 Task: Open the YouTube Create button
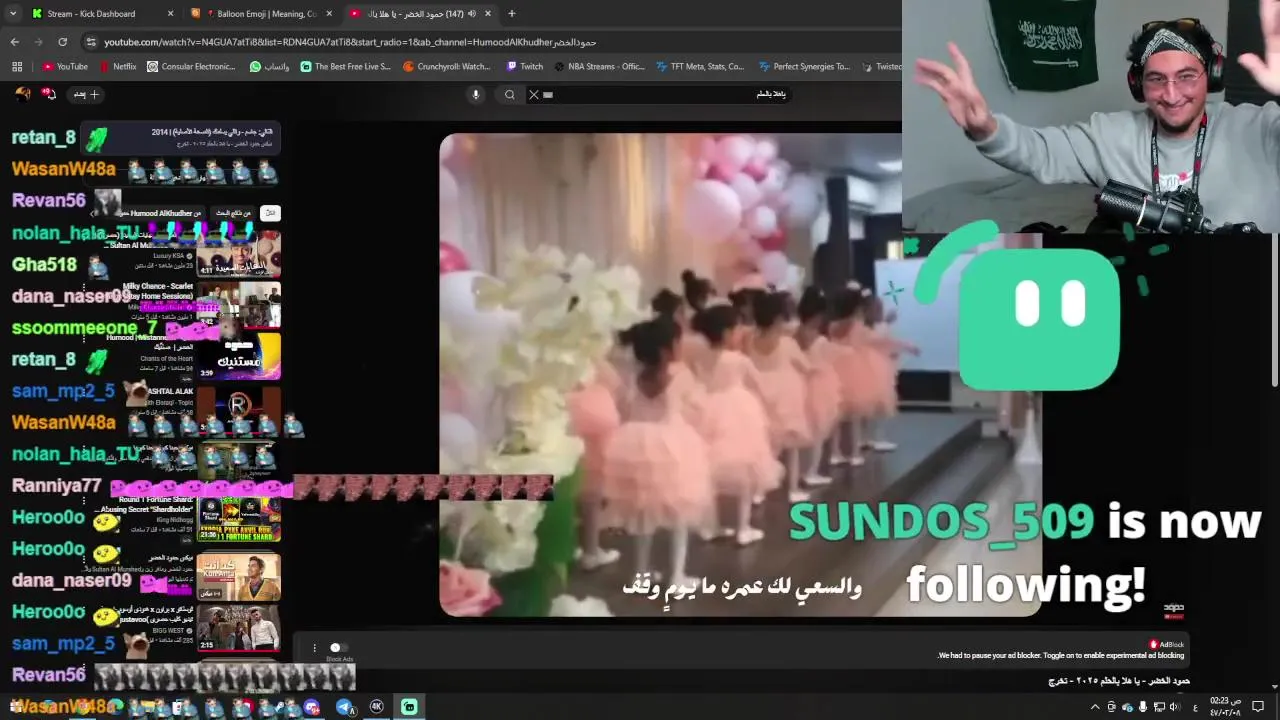pyautogui.click(x=86, y=94)
